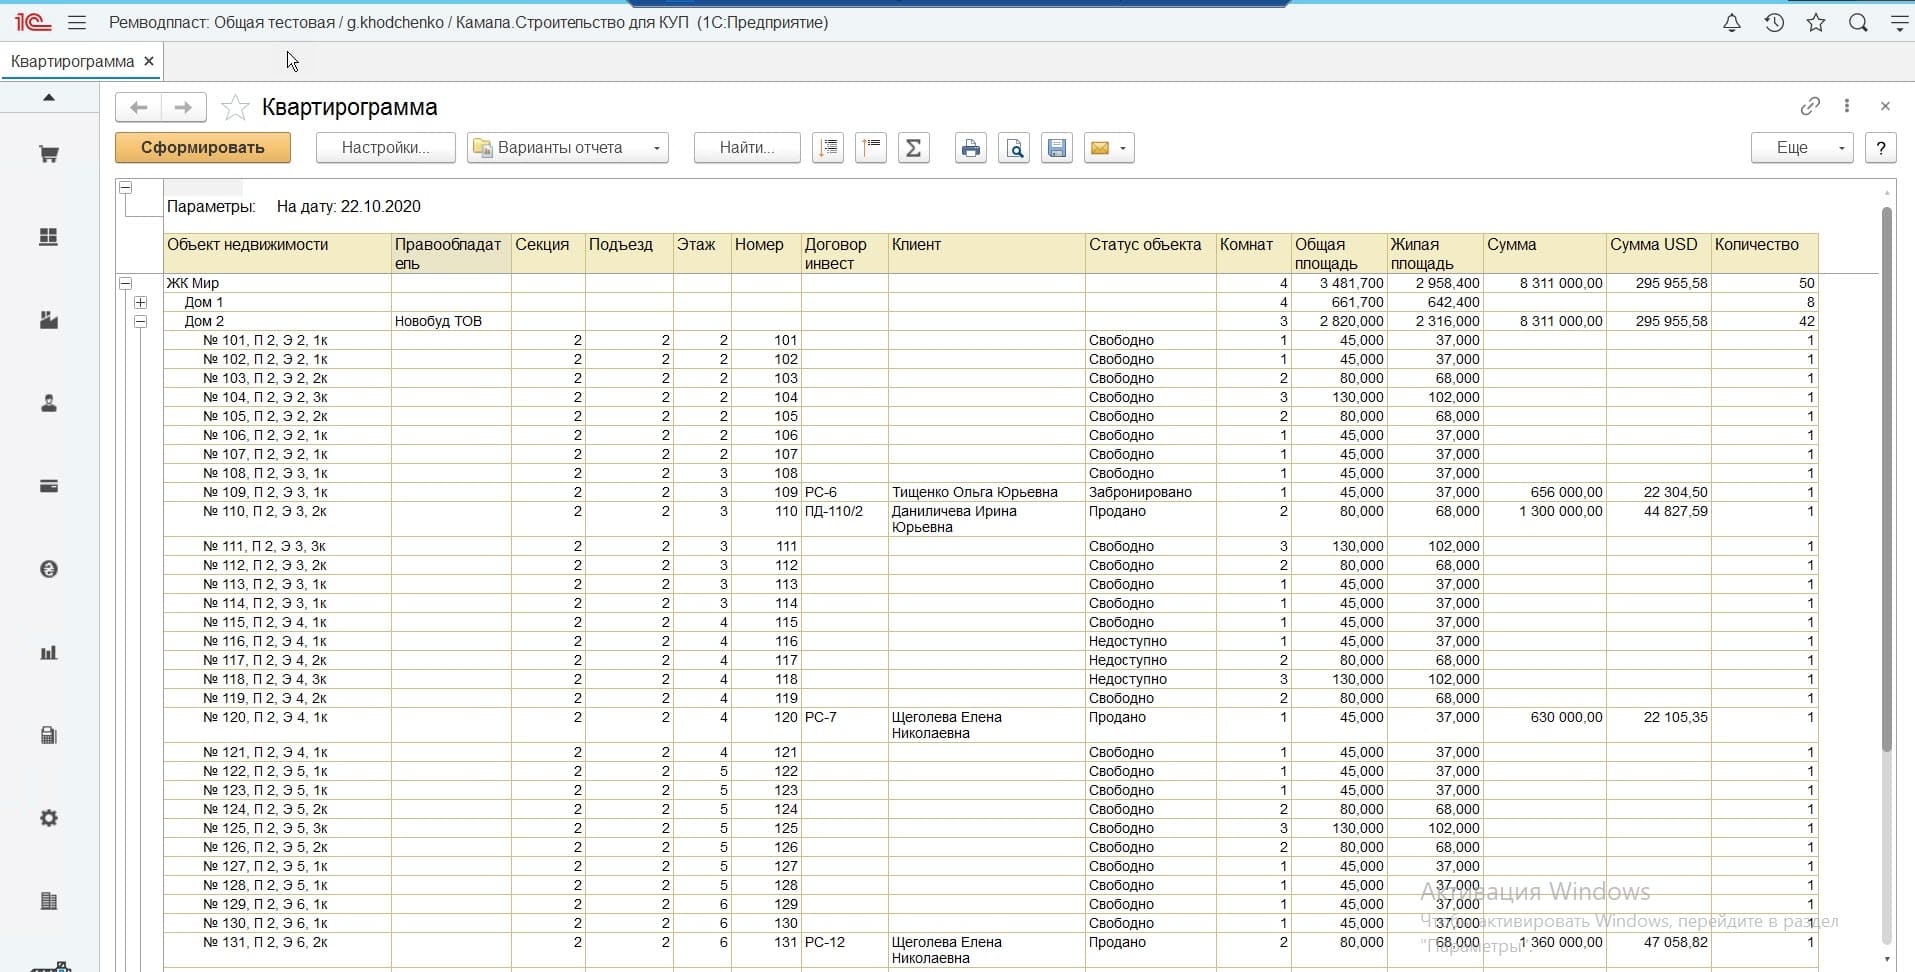Switch to the Квартирограмма tab
Image resolution: width=1915 pixels, height=972 pixels.
click(72, 61)
